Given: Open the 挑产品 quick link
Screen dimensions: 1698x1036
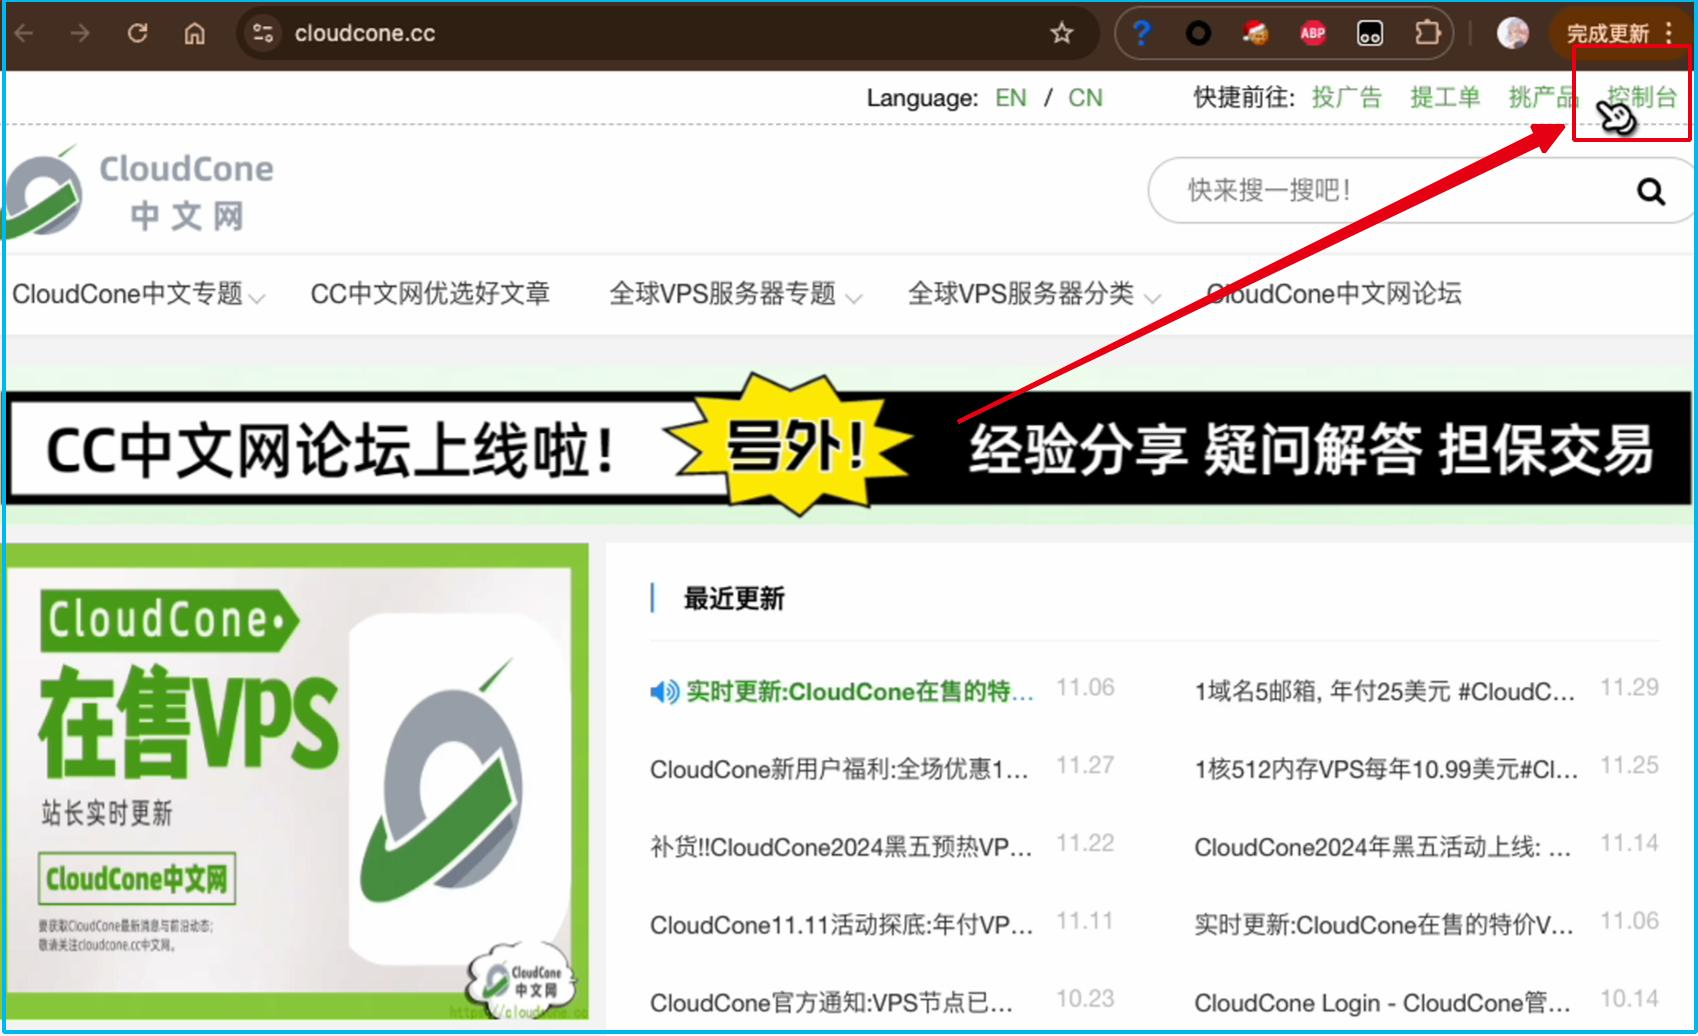Looking at the screenshot, I should (1544, 97).
